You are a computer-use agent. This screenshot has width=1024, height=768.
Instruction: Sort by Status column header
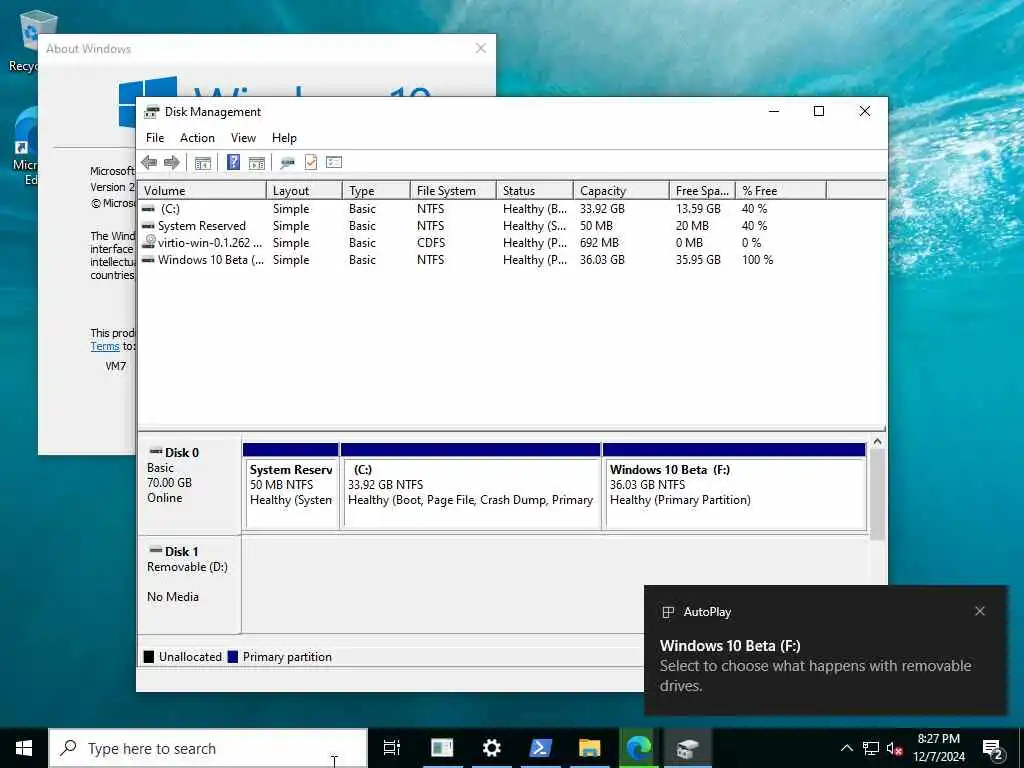(535, 191)
